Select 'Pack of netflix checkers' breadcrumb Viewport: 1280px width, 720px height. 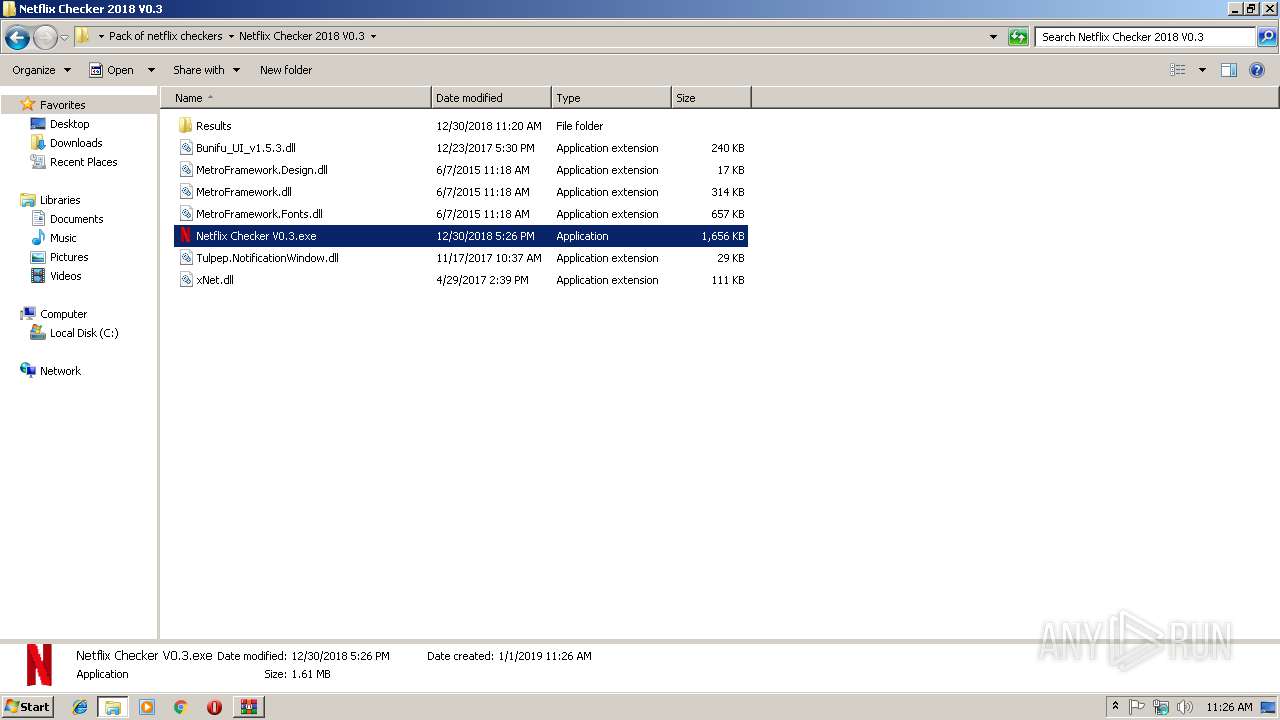[165, 36]
